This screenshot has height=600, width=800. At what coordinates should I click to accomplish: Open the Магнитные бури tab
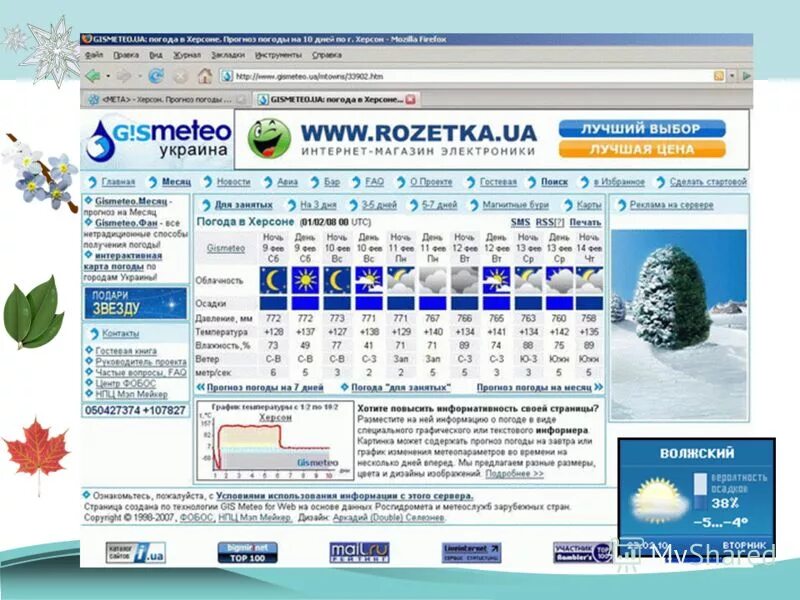pyautogui.click(x=515, y=205)
